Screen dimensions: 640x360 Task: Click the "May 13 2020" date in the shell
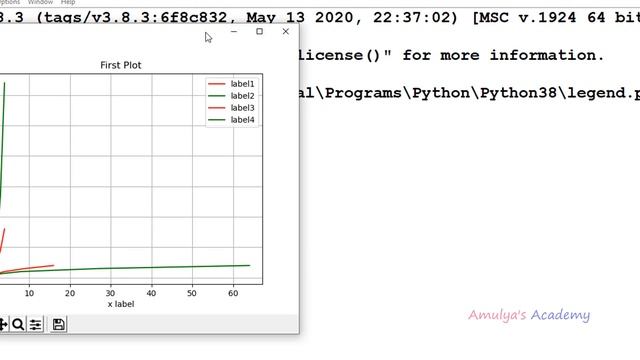tap(300, 18)
